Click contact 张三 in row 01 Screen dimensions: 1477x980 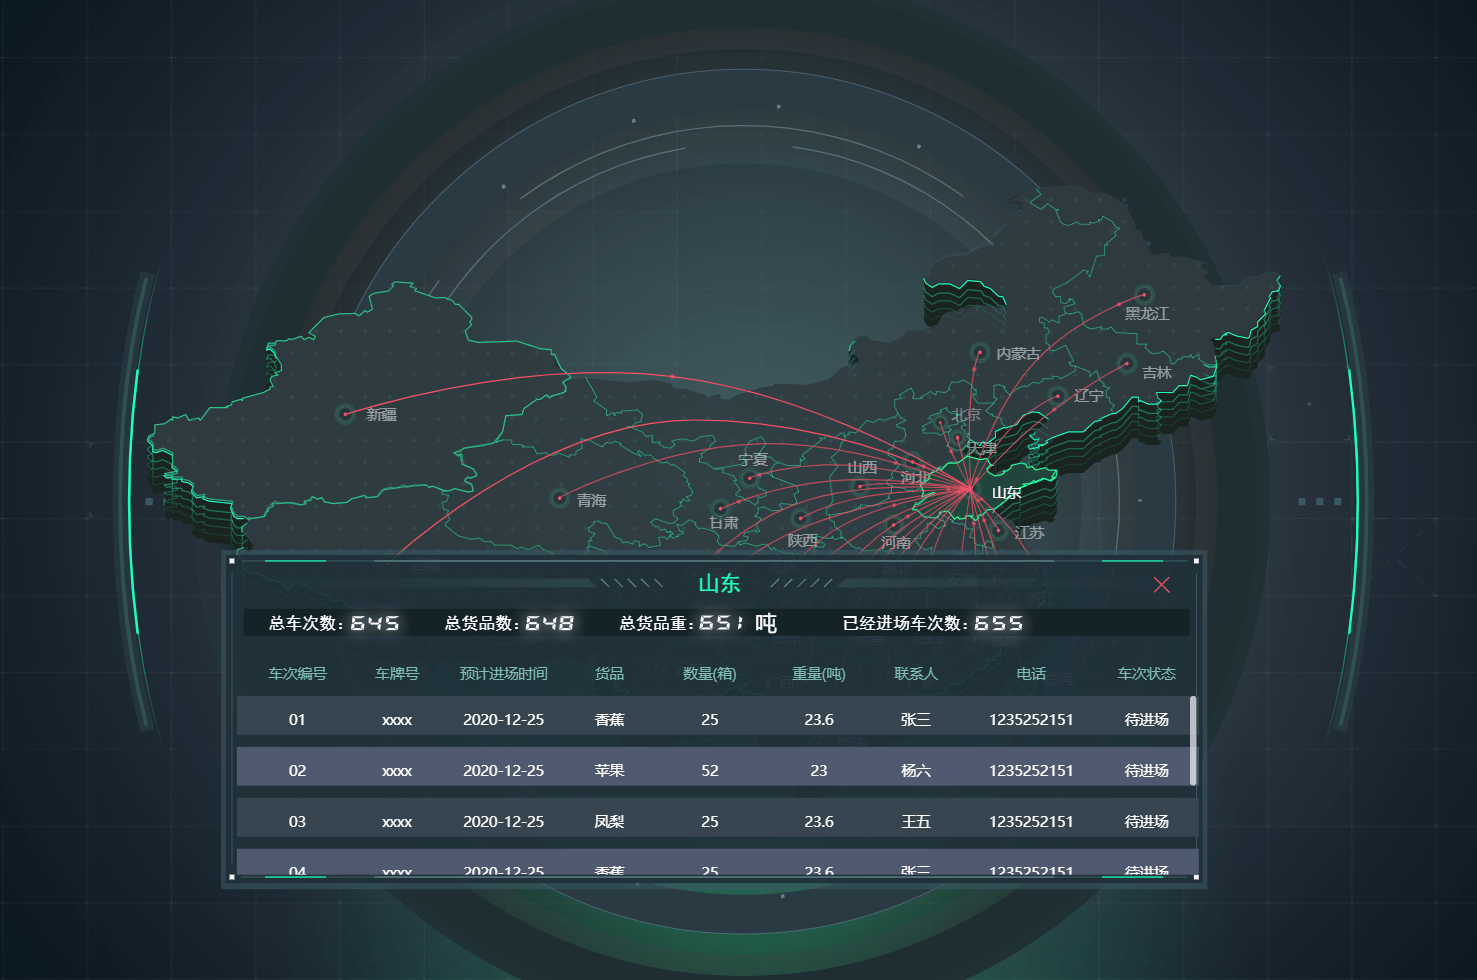click(x=916, y=719)
